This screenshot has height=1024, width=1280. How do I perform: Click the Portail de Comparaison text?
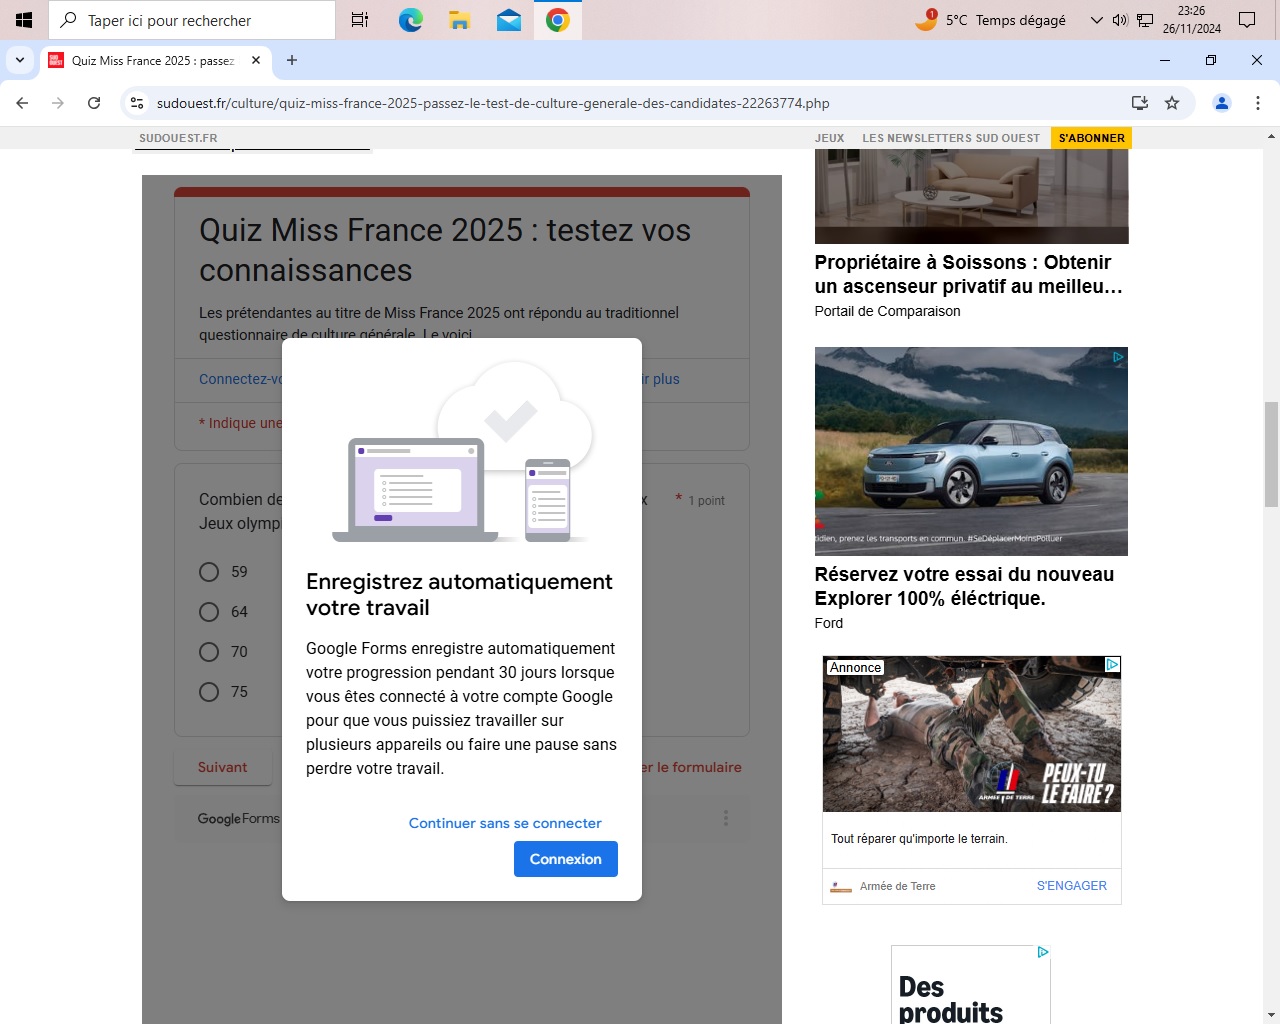tap(887, 311)
